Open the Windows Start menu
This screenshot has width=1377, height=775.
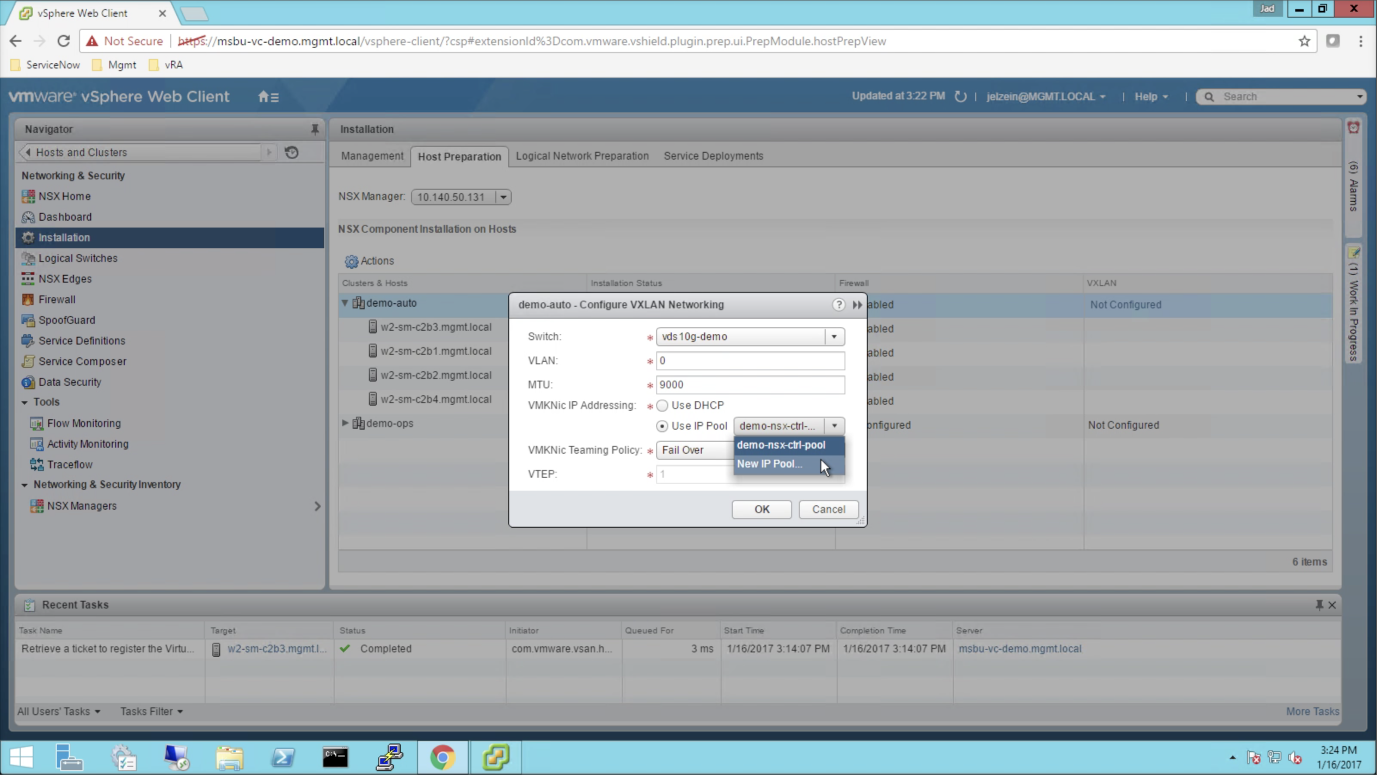pyautogui.click(x=20, y=757)
